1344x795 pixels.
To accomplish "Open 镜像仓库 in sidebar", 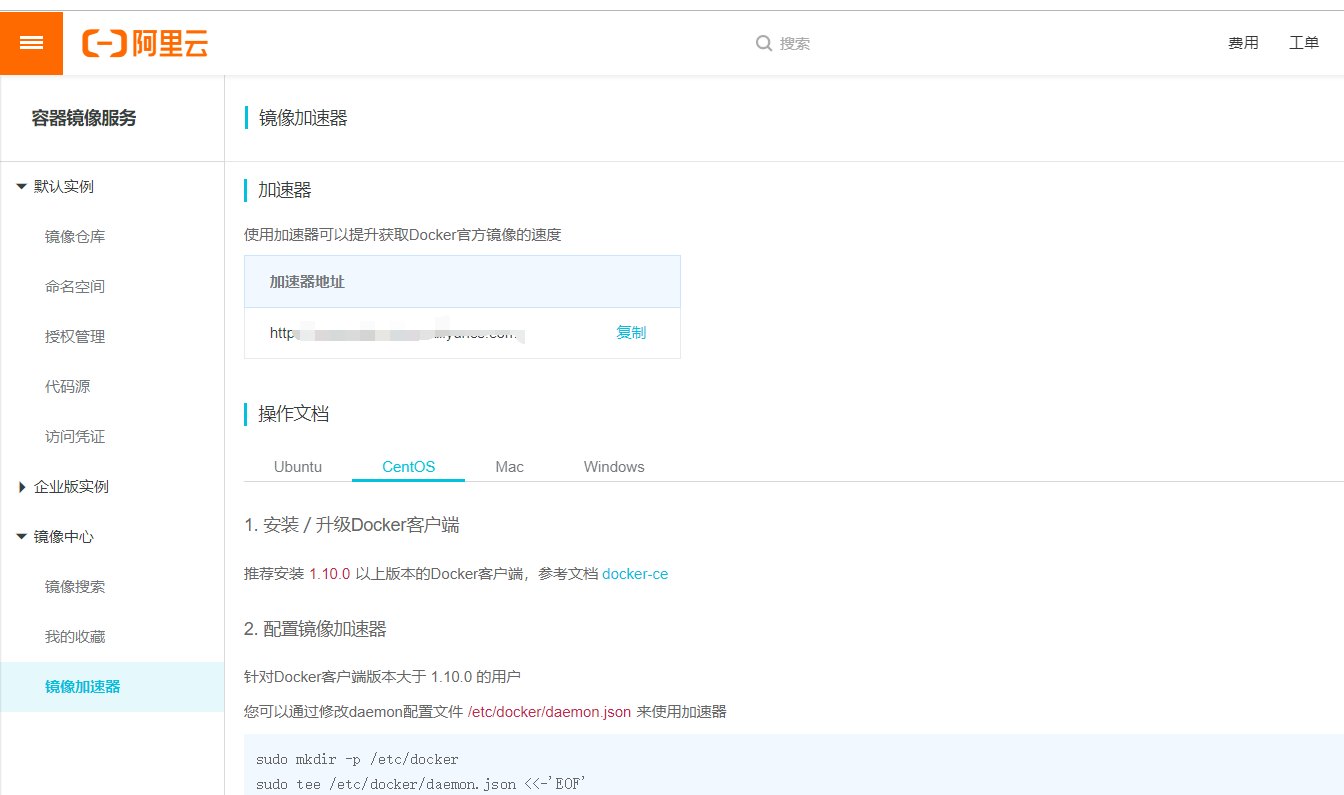I will (75, 237).
